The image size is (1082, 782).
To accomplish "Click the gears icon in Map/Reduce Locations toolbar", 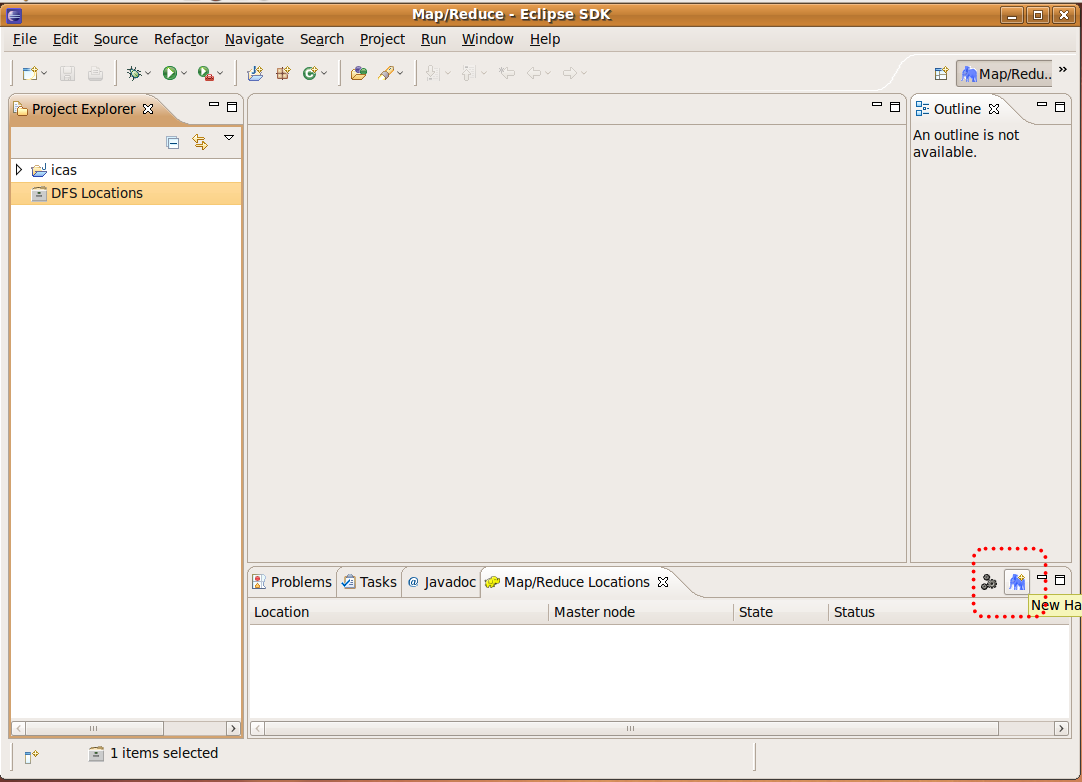I will pos(989,581).
